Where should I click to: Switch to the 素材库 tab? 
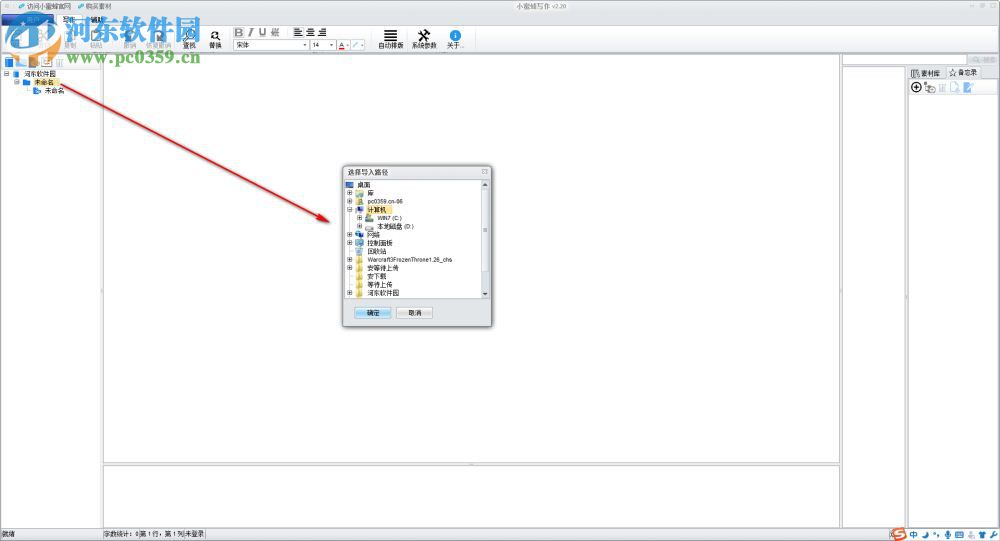tap(926, 73)
